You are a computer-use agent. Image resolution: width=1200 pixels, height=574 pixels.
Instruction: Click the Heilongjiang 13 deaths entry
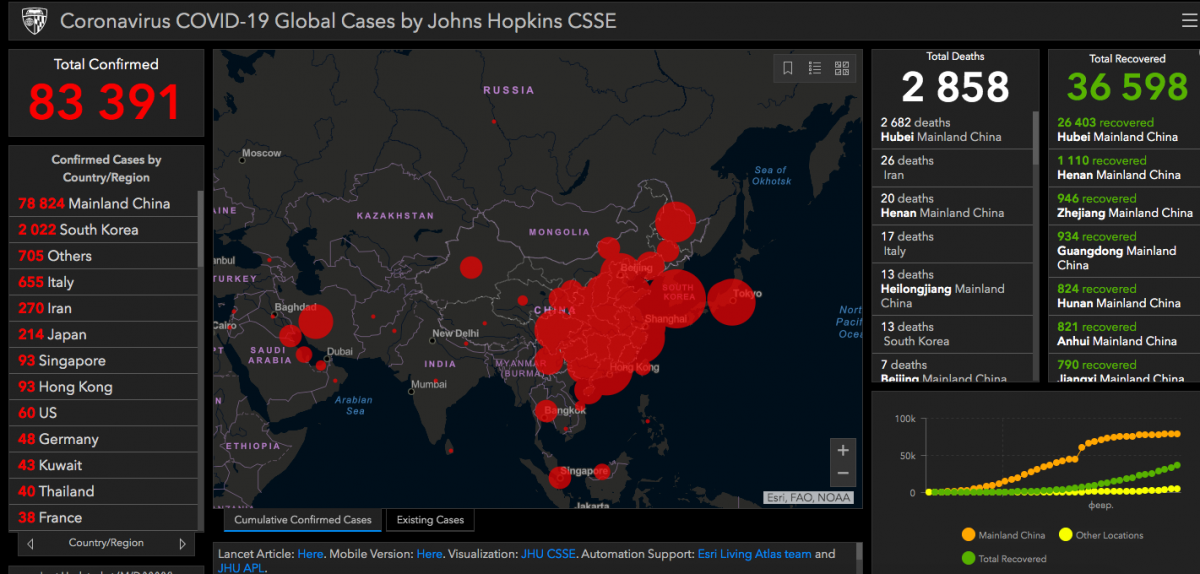[953, 289]
